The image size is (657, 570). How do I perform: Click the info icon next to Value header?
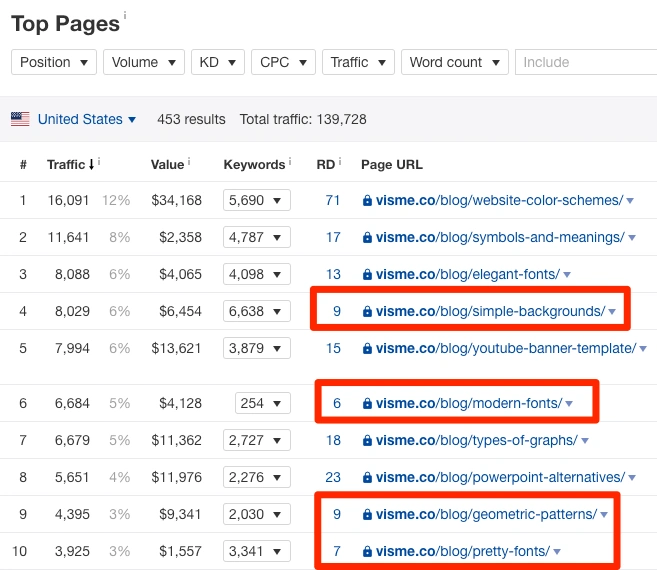click(189, 161)
